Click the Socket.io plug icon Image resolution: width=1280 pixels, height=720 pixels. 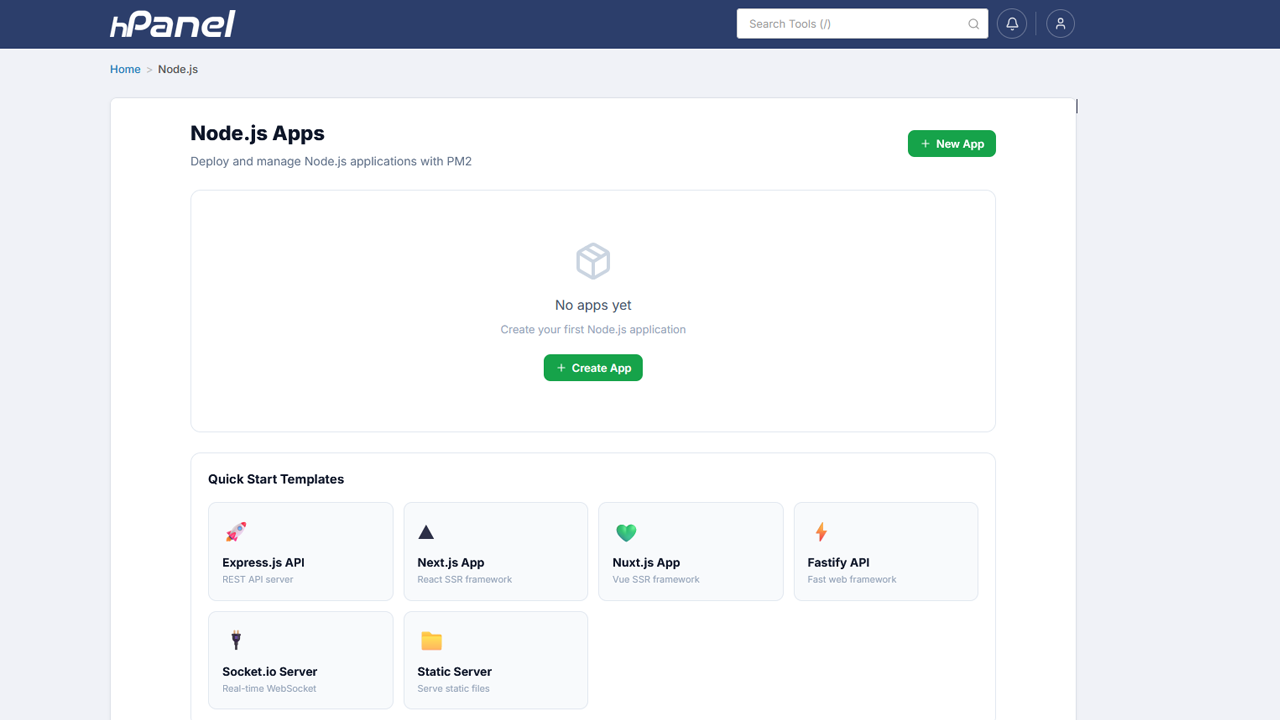pyautogui.click(x=236, y=640)
